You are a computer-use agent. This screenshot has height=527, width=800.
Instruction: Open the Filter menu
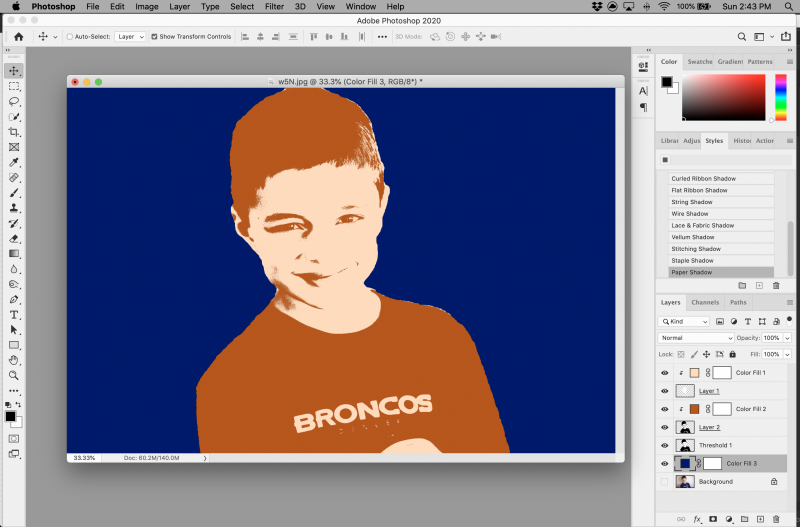click(x=274, y=7)
